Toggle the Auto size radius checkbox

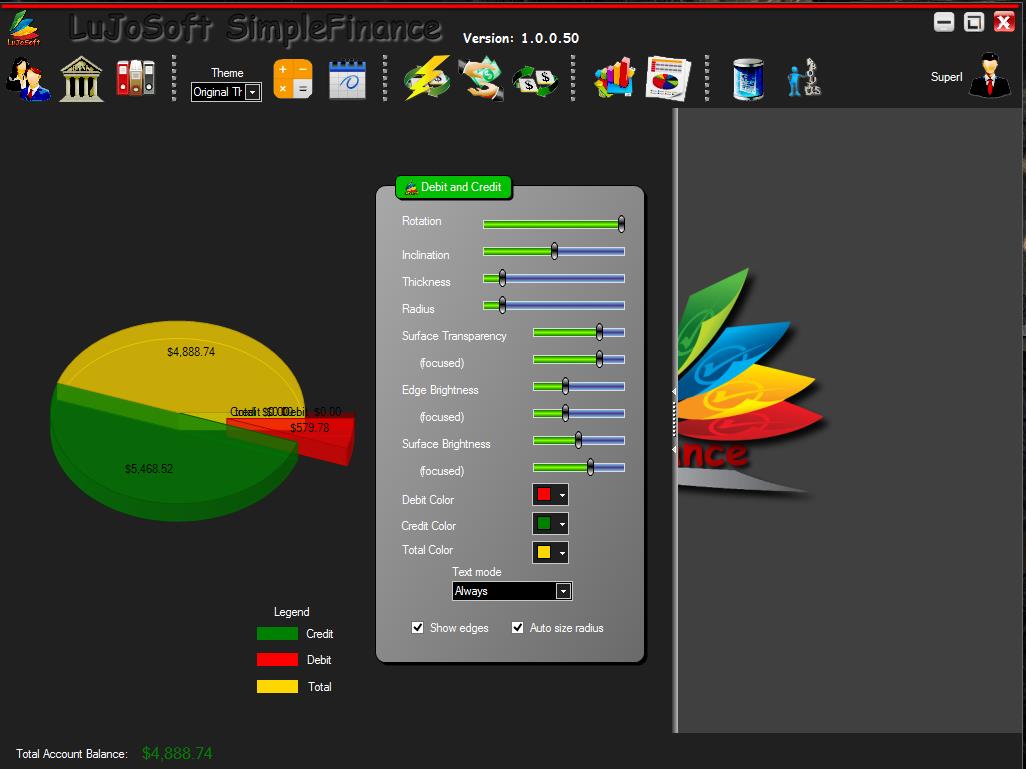(518, 628)
